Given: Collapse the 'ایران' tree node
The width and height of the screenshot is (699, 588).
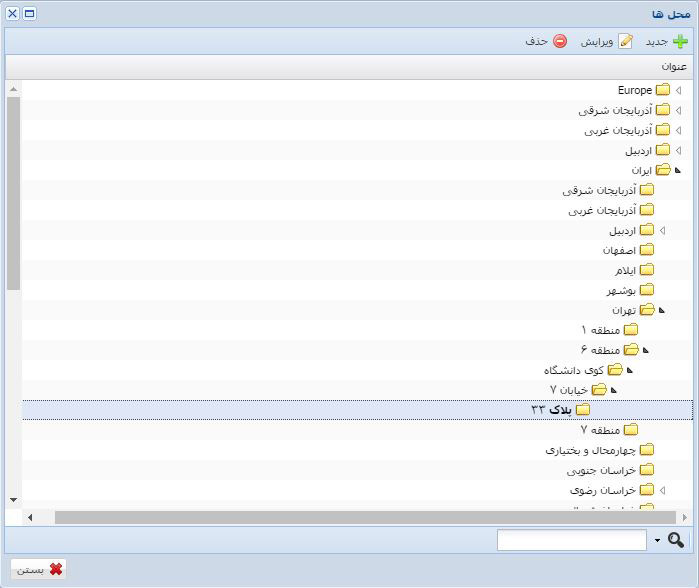Looking at the screenshot, I should (x=679, y=170).
